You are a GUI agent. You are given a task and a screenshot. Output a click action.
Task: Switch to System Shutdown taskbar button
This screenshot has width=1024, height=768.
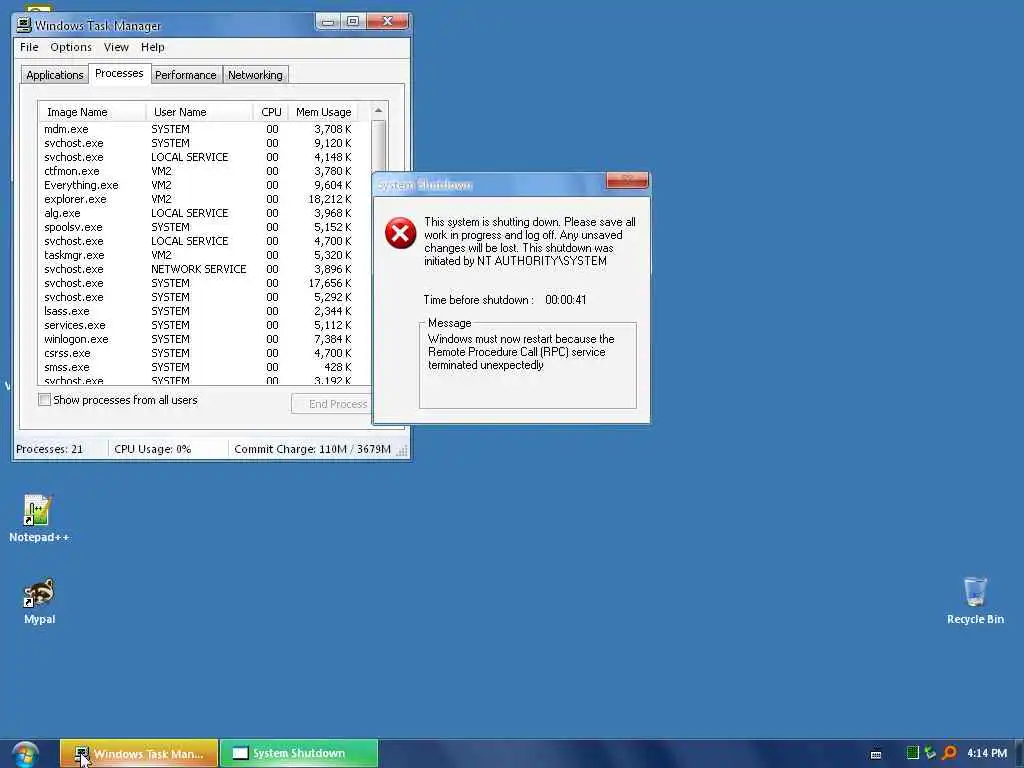point(299,754)
